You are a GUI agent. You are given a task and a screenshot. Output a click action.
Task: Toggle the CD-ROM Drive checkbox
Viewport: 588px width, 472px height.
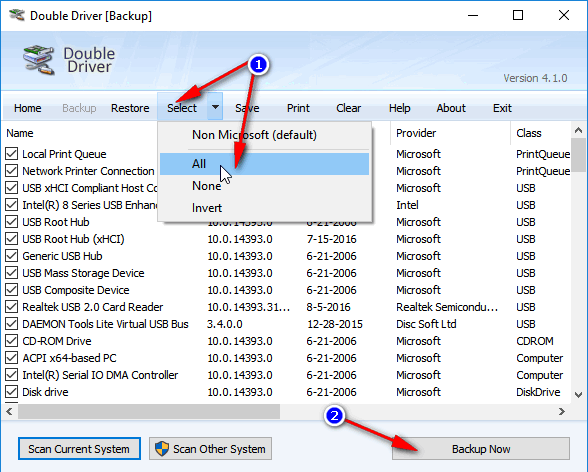point(11,341)
